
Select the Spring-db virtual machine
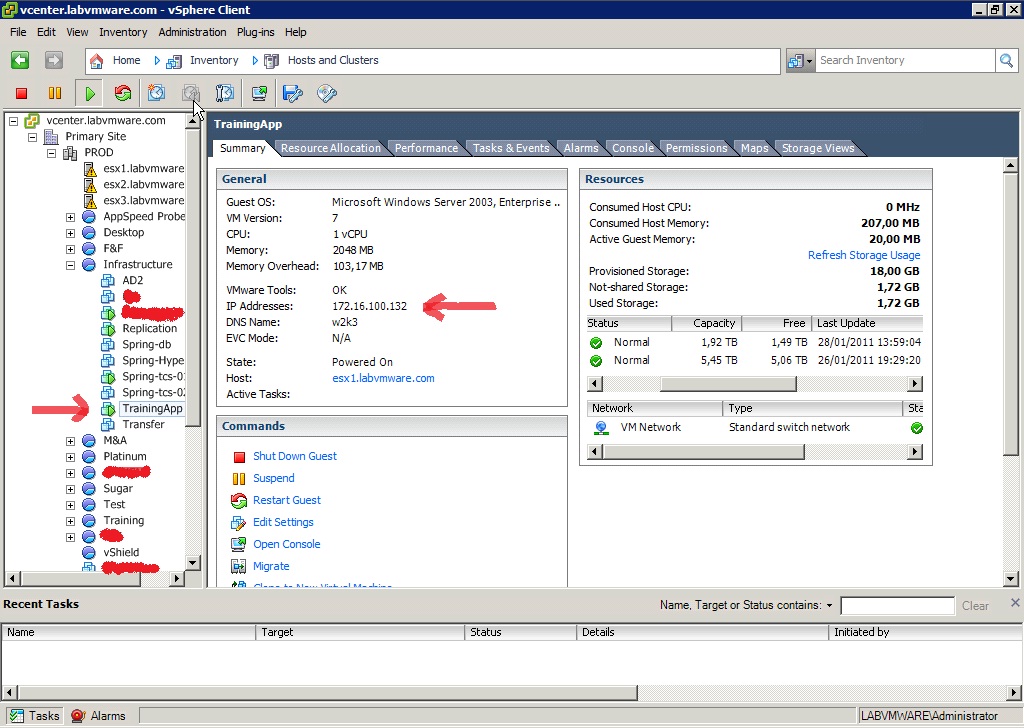(146, 345)
